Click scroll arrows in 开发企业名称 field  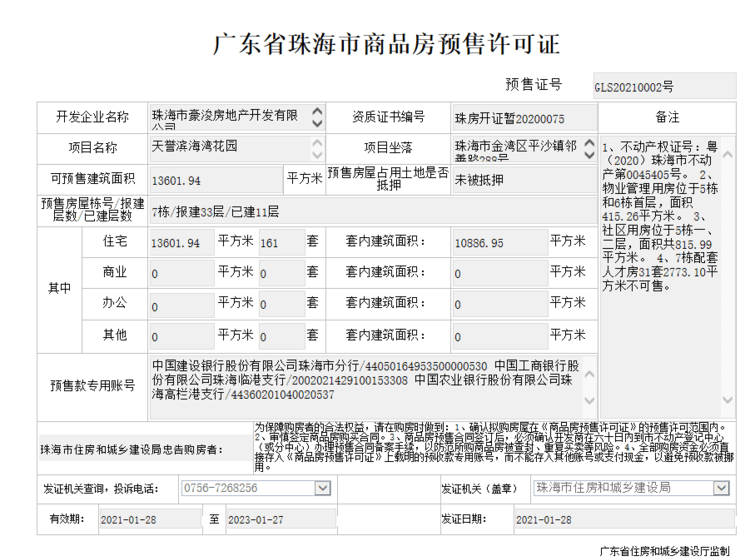[x=317, y=117]
